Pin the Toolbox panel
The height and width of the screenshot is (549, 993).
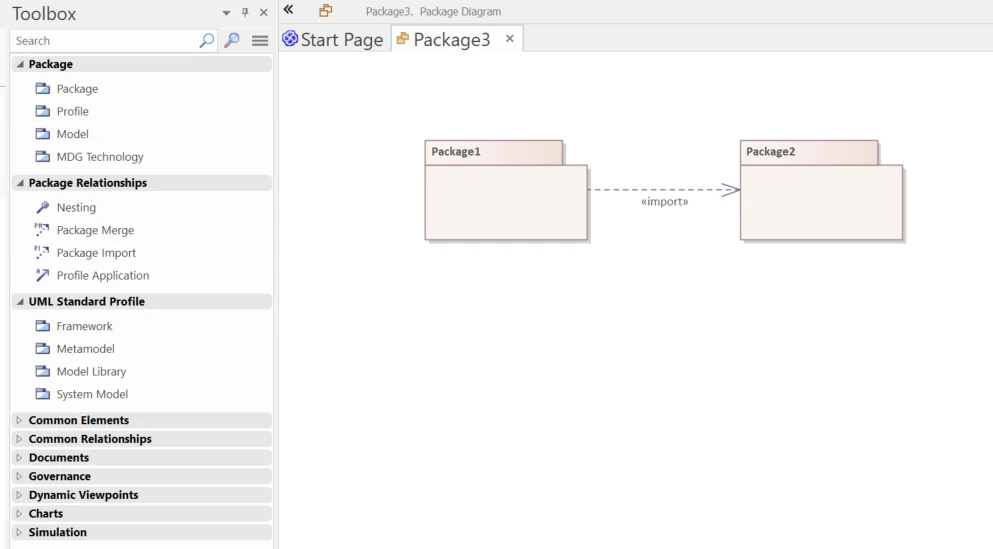(x=245, y=12)
